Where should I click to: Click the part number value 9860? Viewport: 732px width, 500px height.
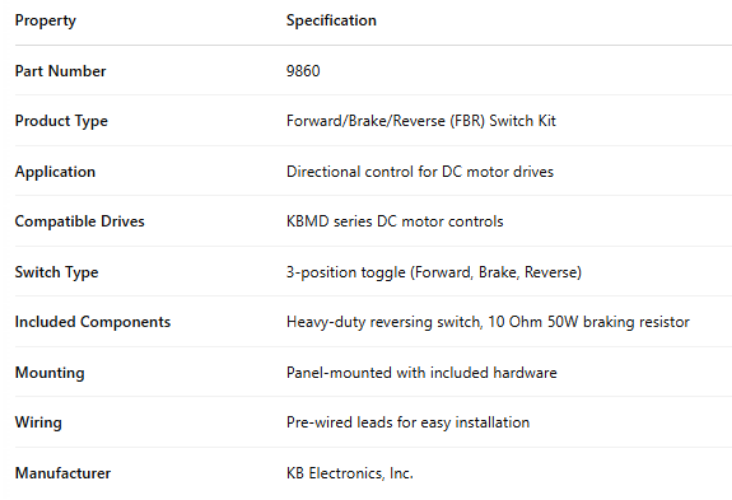point(303,71)
